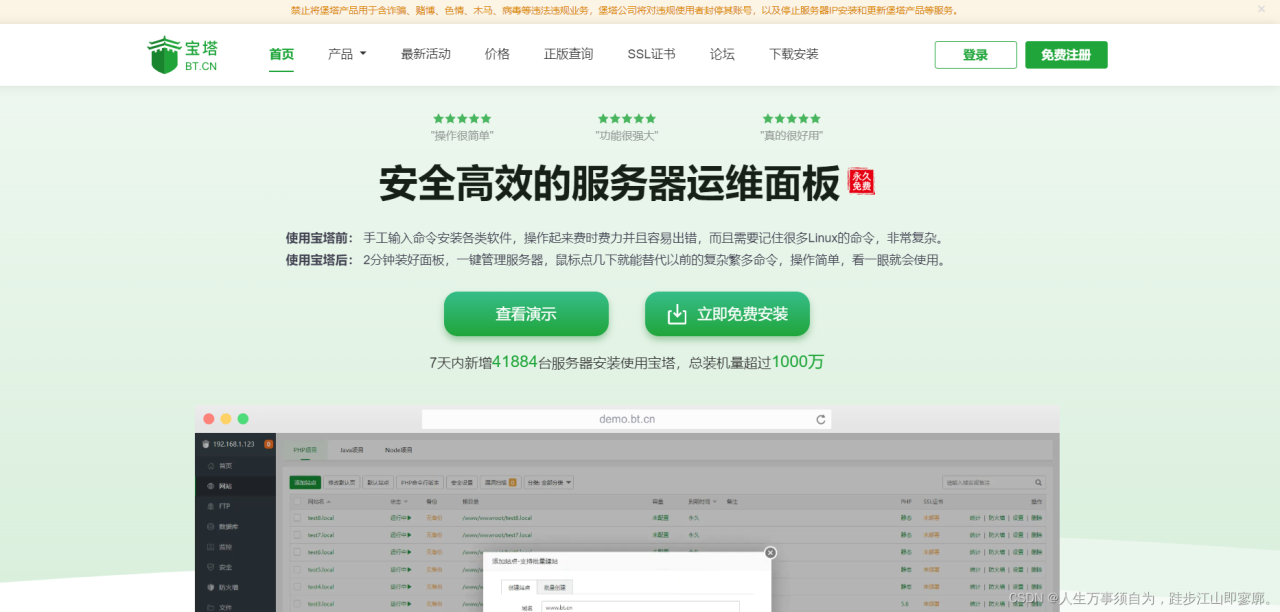Open the 分类: 全部分类 dropdown
Image resolution: width=1280 pixels, height=612 pixels.
[x=548, y=482]
